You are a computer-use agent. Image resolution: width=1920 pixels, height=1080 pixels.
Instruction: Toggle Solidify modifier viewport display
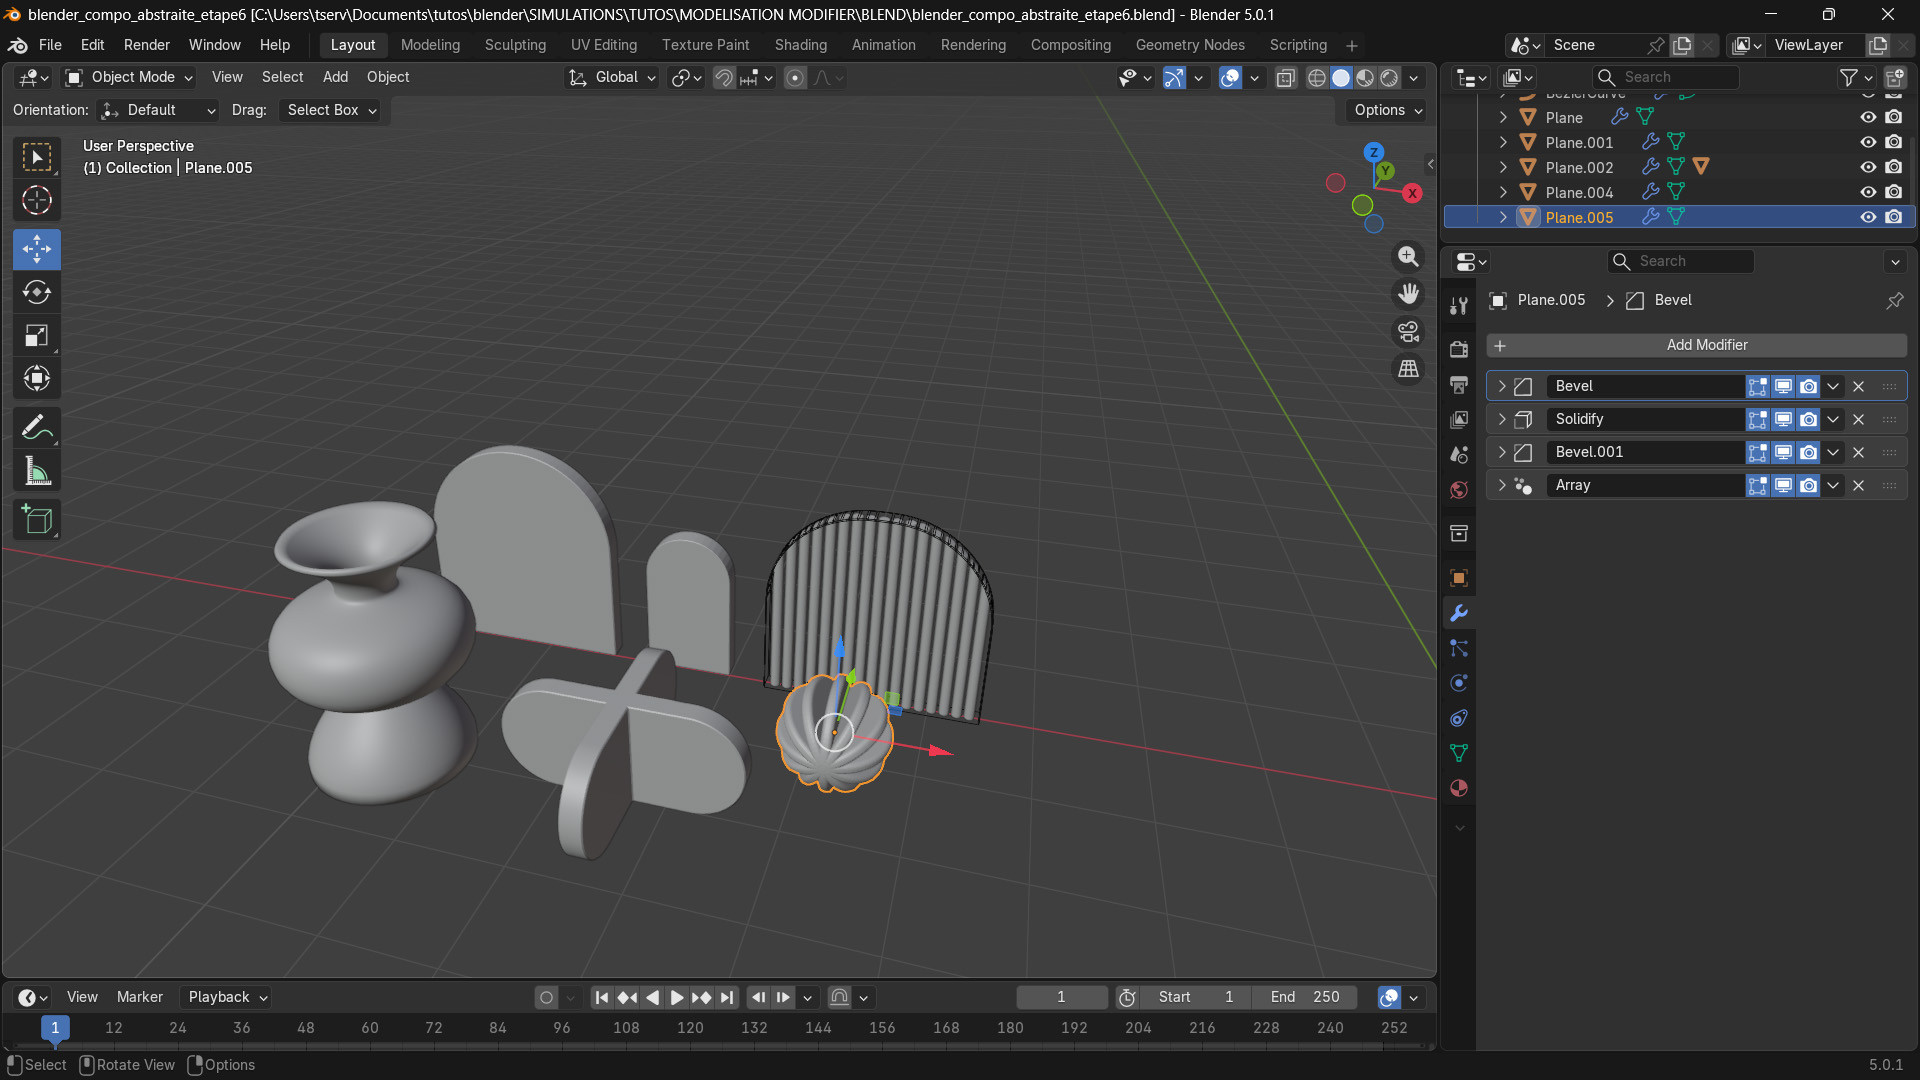pos(1783,419)
